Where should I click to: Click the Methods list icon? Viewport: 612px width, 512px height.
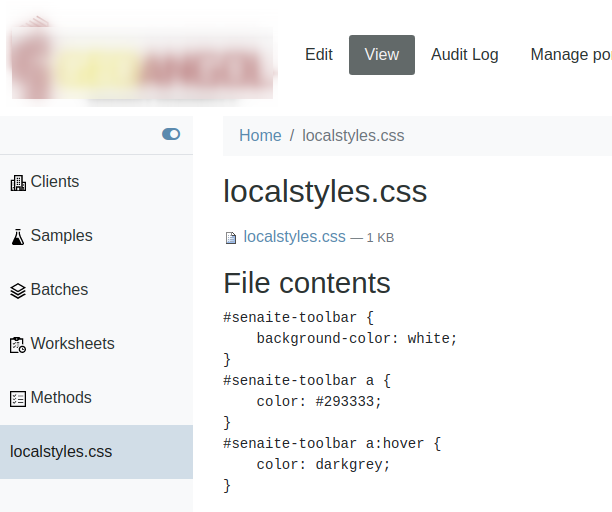(18, 399)
